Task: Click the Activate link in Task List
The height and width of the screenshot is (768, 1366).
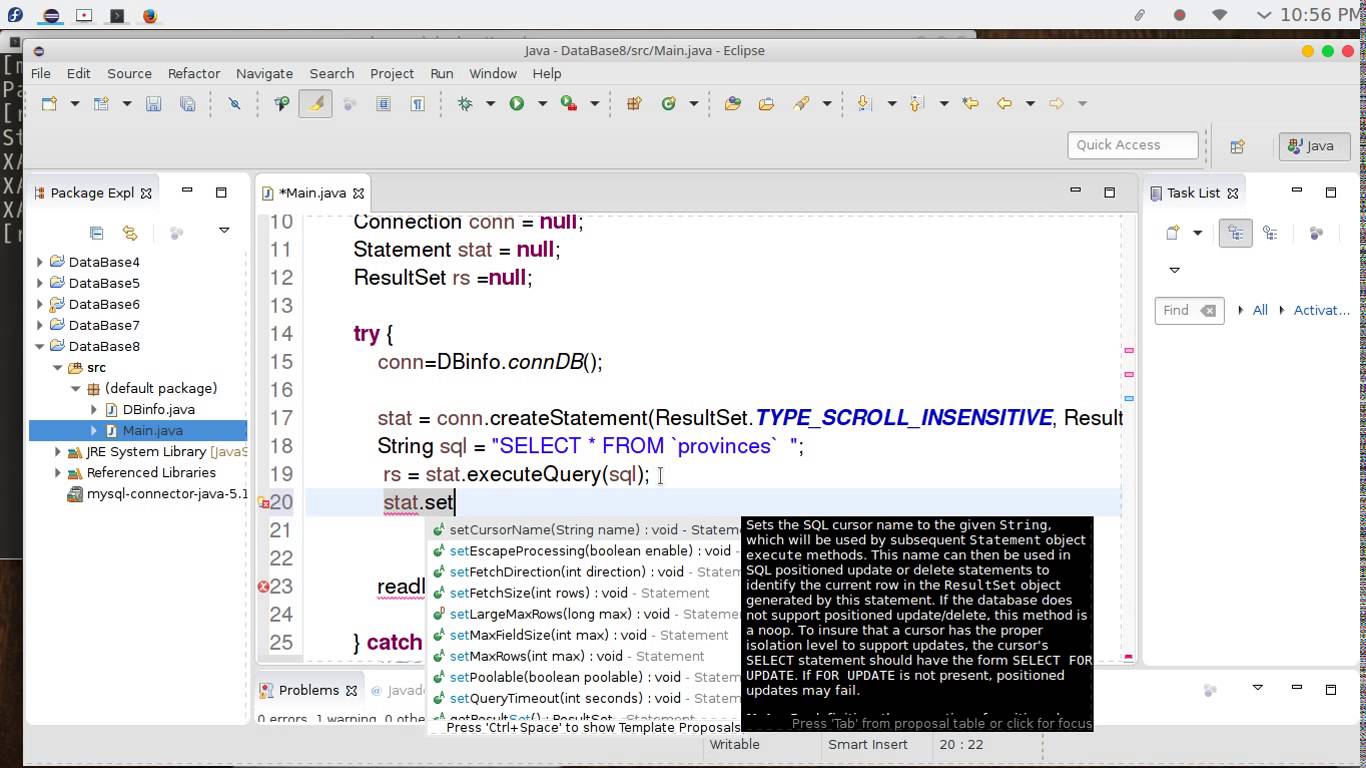Action: pyautogui.click(x=1322, y=310)
